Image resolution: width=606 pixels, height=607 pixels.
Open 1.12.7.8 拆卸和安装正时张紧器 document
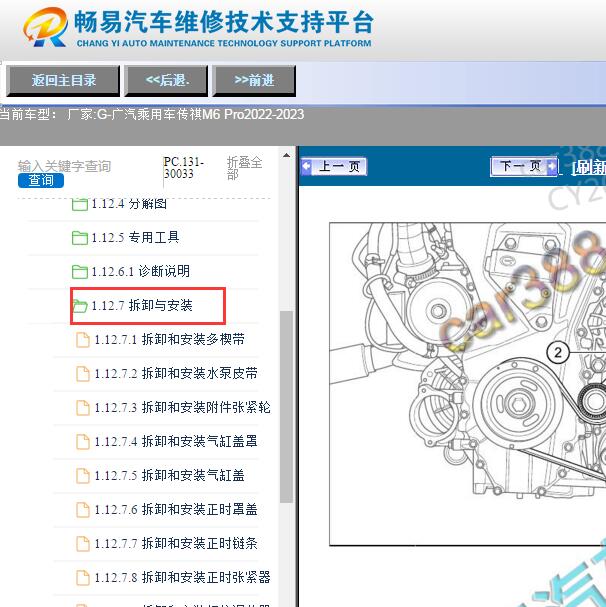182,577
